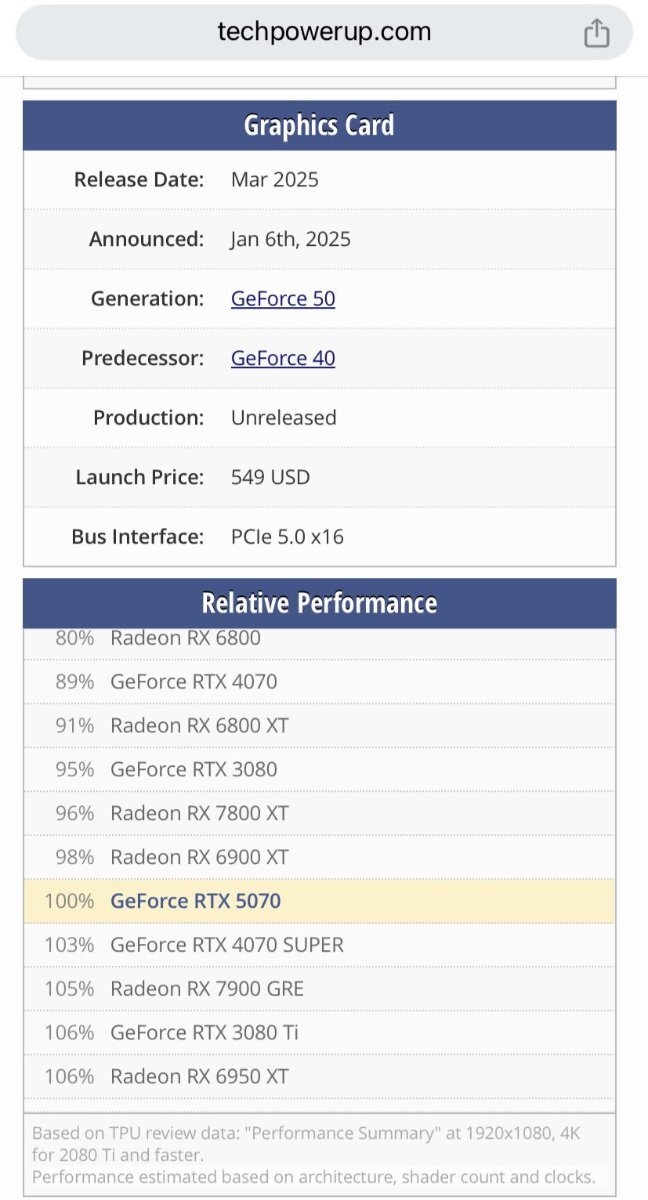
Task: Click the Production label
Action: 149,418
